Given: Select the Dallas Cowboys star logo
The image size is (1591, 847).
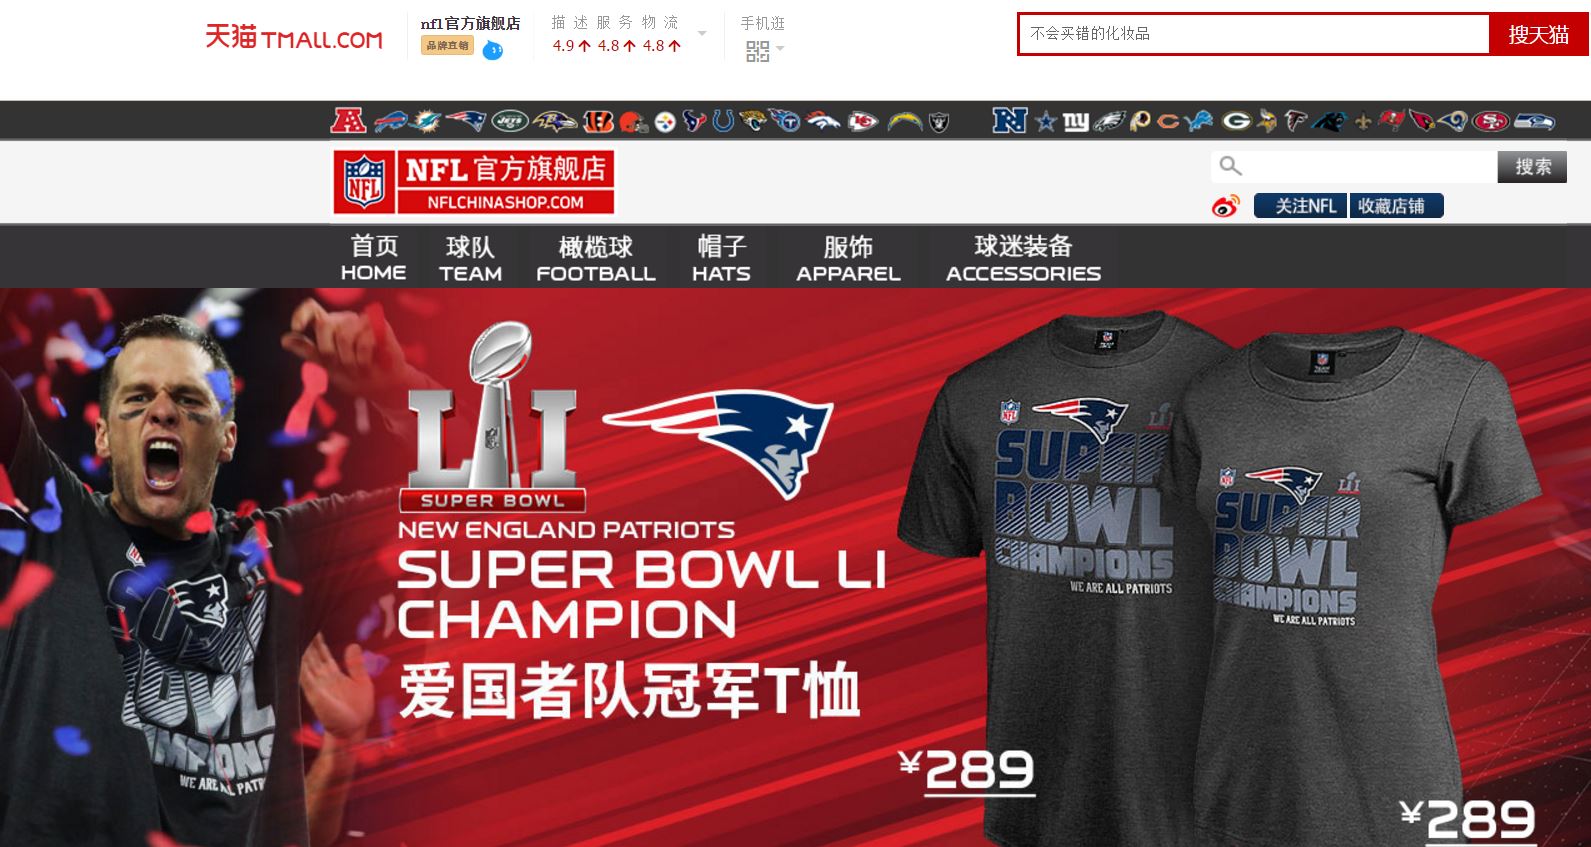Looking at the screenshot, I should [x=1046, y=122].
